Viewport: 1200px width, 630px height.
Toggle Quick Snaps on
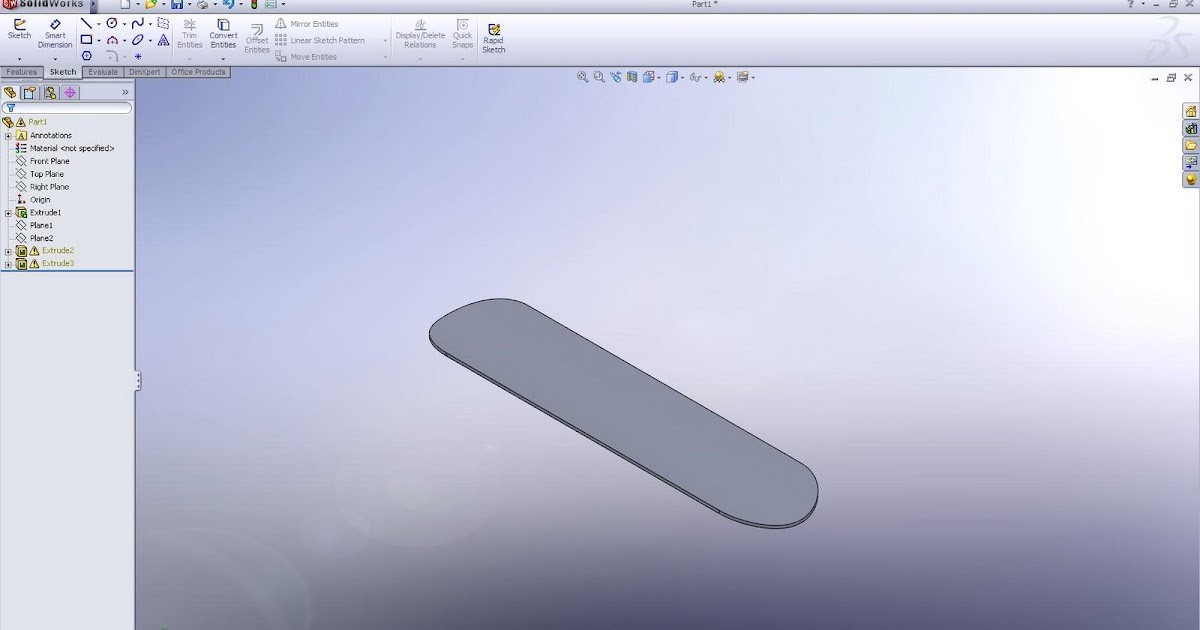pos(462,37)
